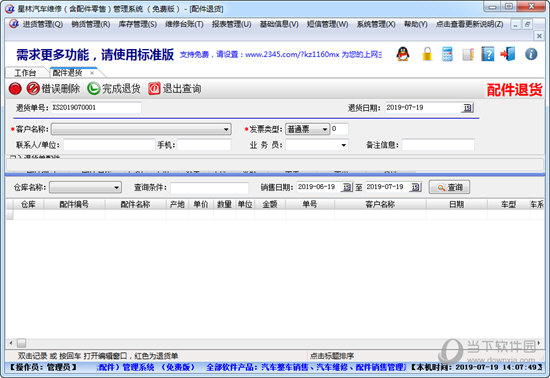
Task: Expand the 客户名称 dropdown
Action: (226, 129)
